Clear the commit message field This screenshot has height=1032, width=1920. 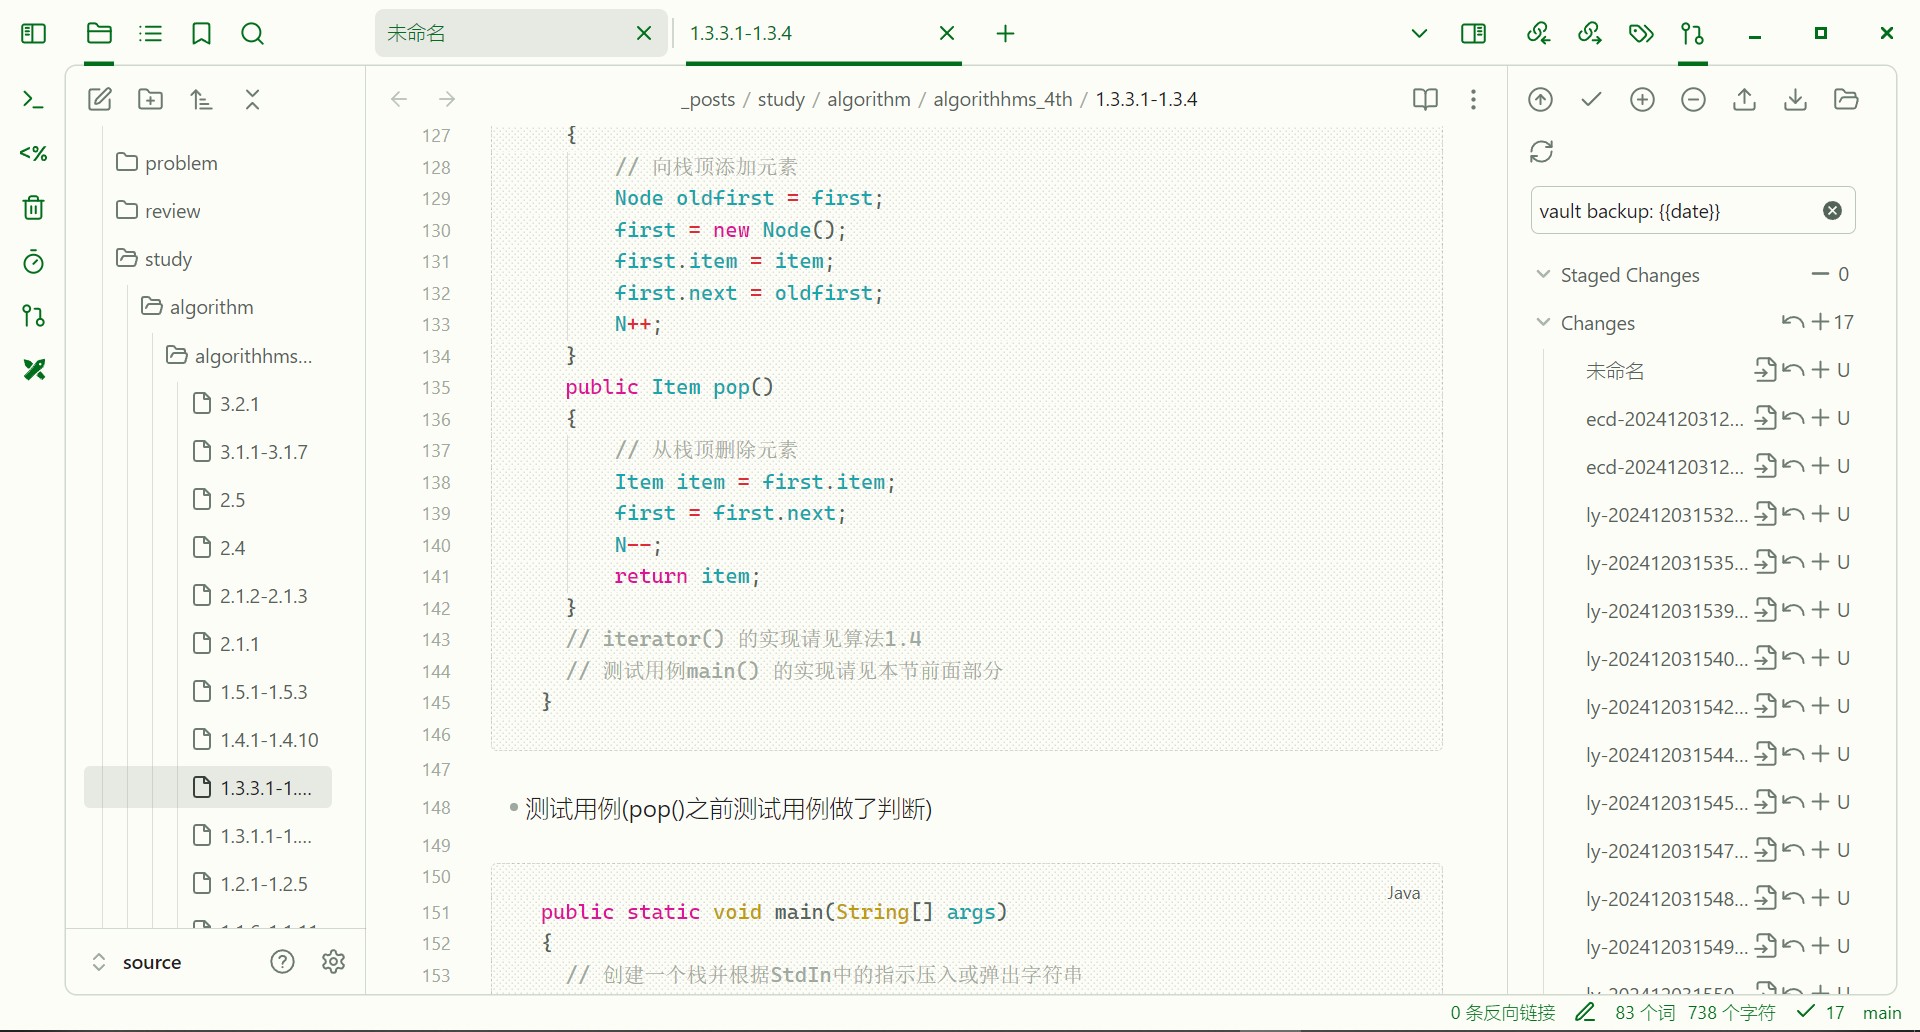point(1833,210)
